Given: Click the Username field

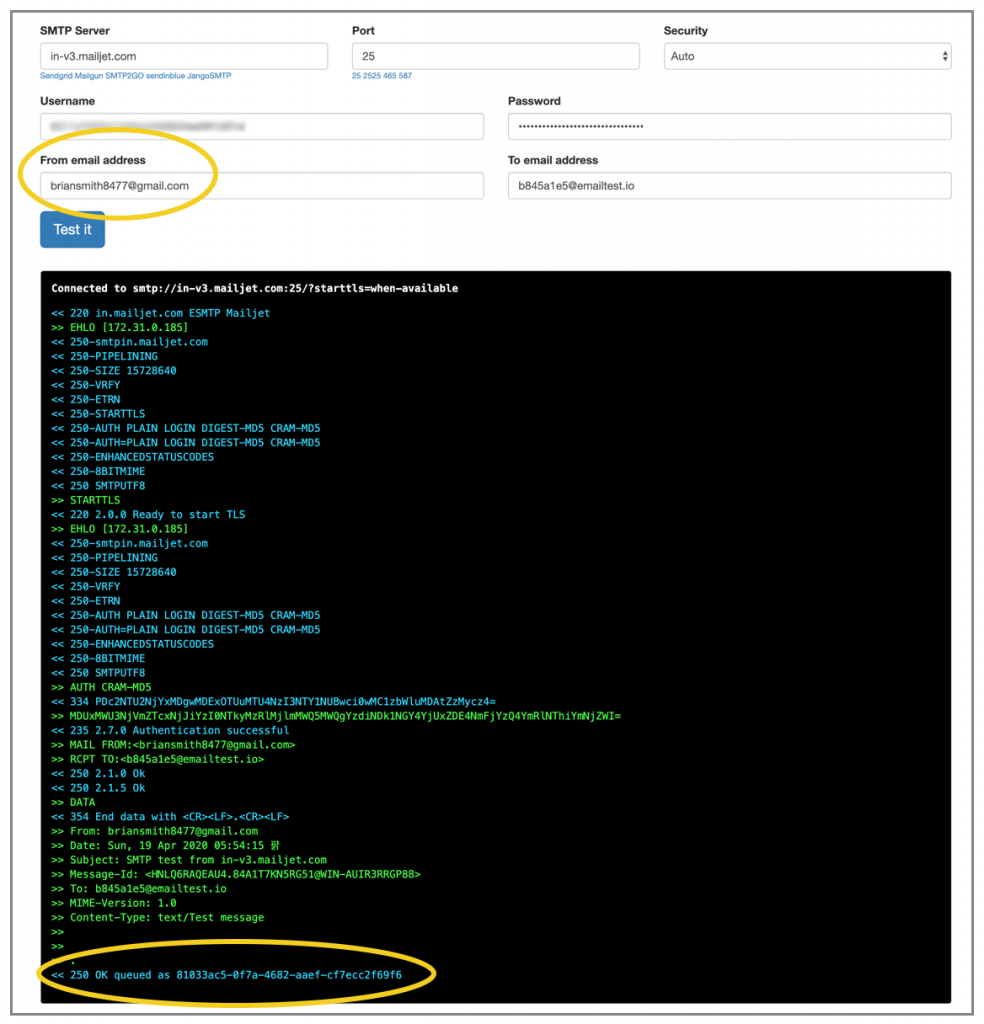Looking at the screenshot, I should (262, 126).
